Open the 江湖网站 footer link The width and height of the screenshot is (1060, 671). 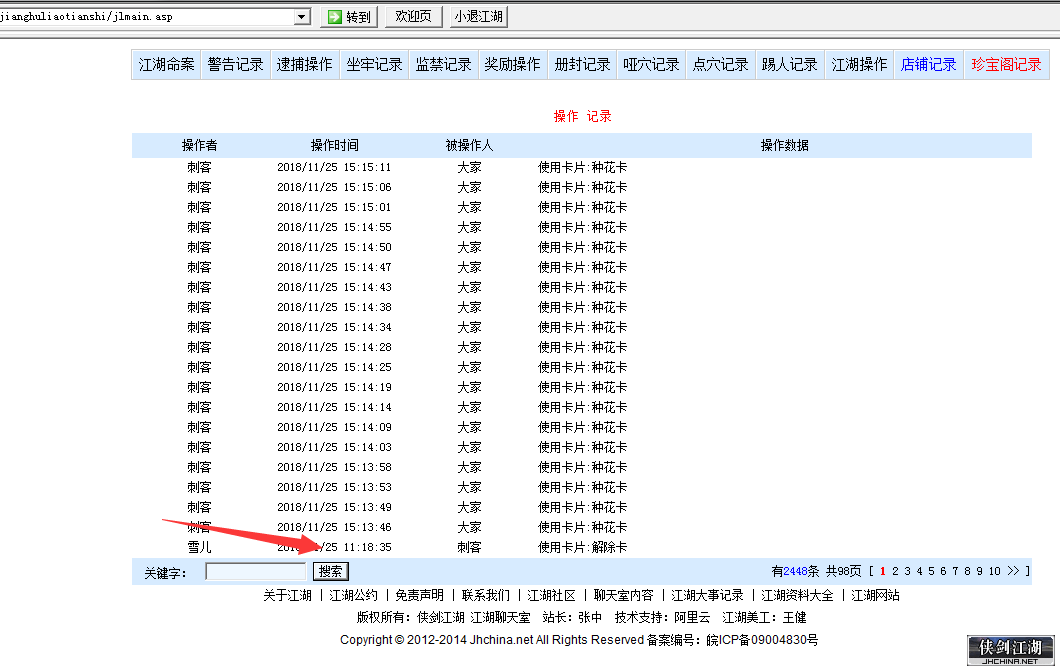pos(875,595)
